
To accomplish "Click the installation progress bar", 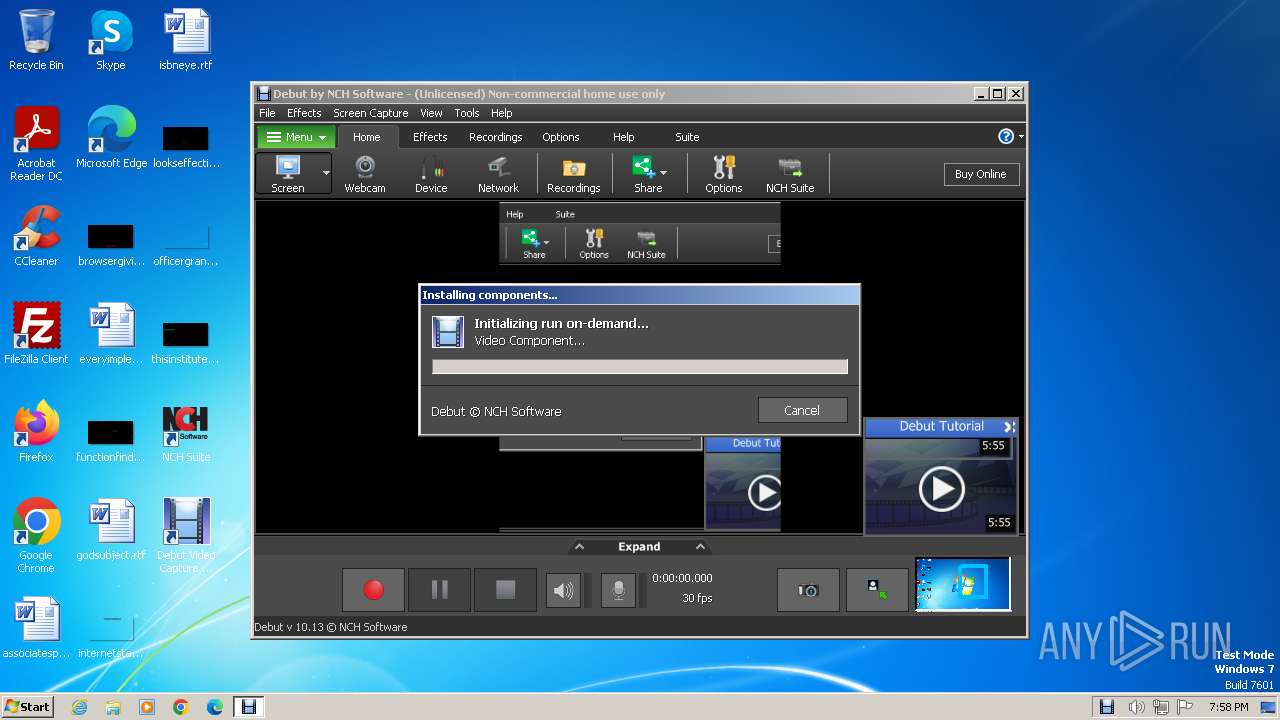I will (640, 367).
